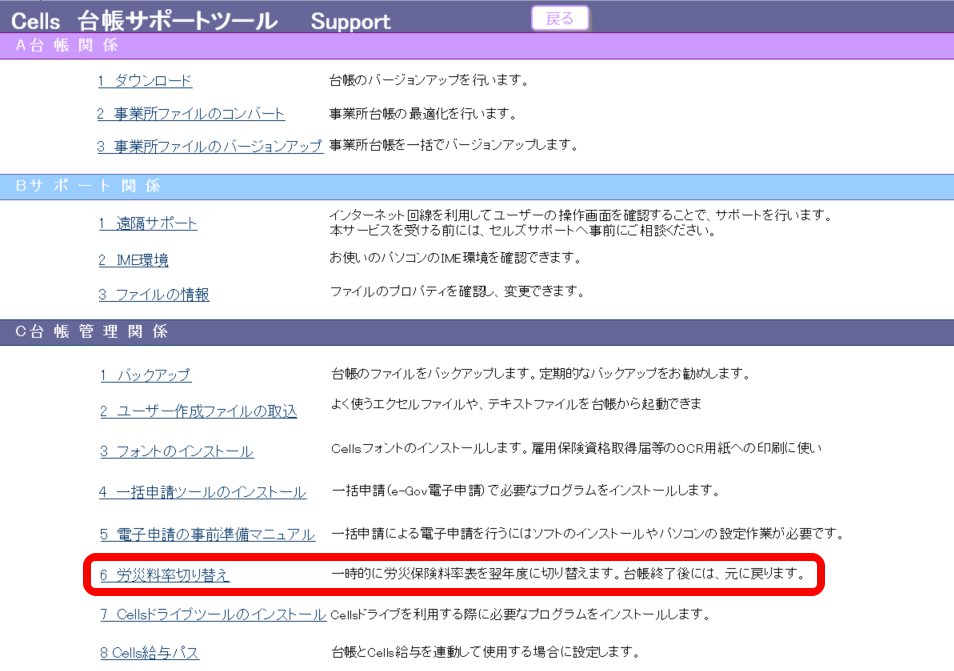The width and height of the screenshot is (954, 671).
Task: Start 1 遠隔サポート link
Action: [x=147, y=223]
